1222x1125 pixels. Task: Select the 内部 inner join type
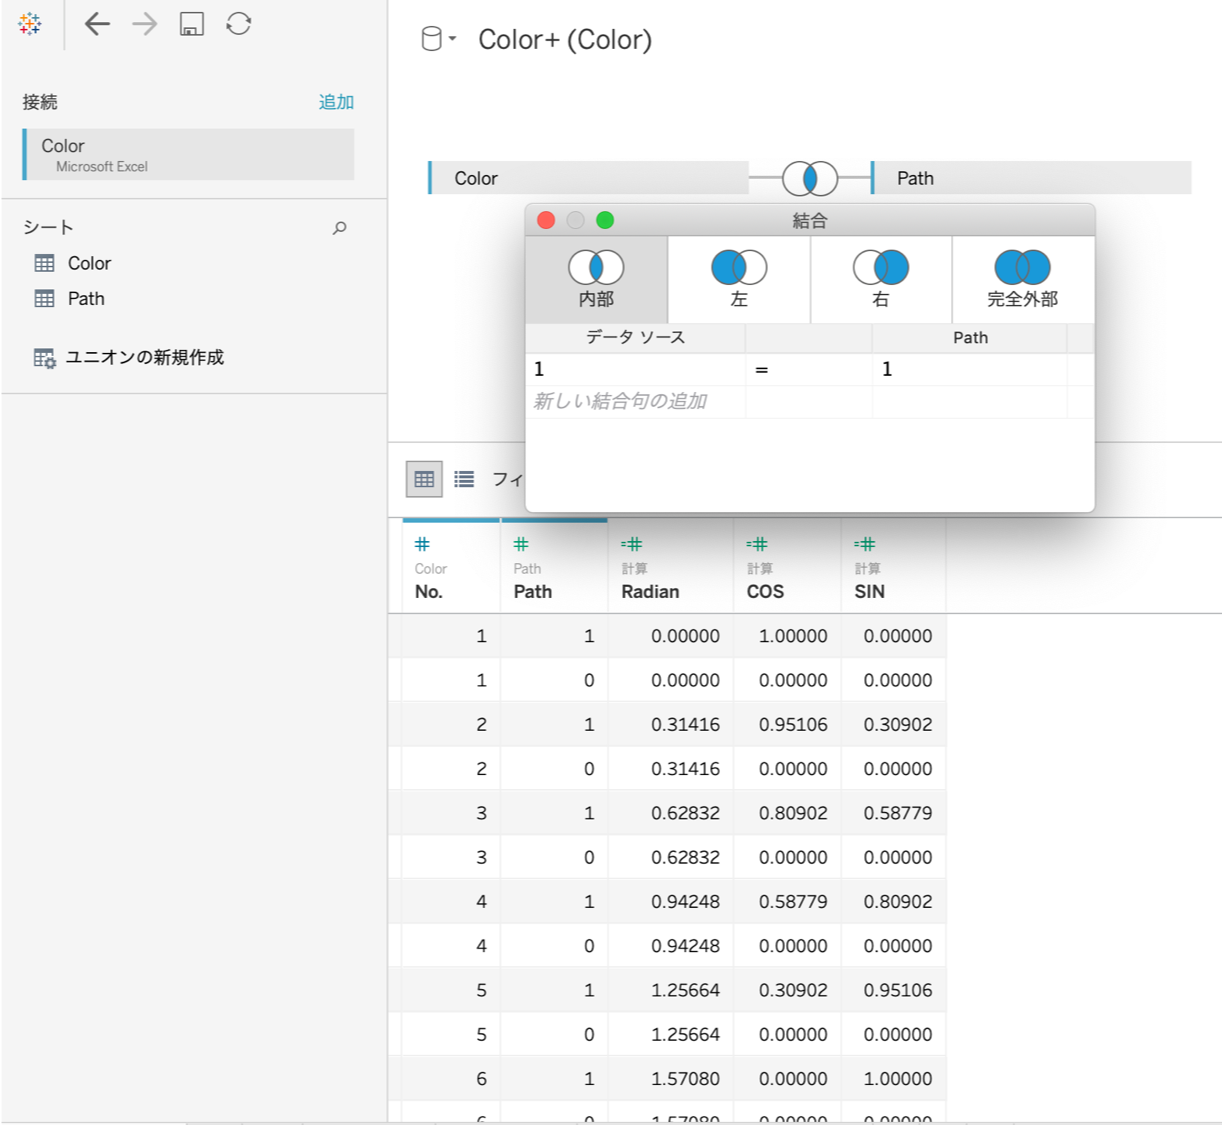[x=596, y=279]
